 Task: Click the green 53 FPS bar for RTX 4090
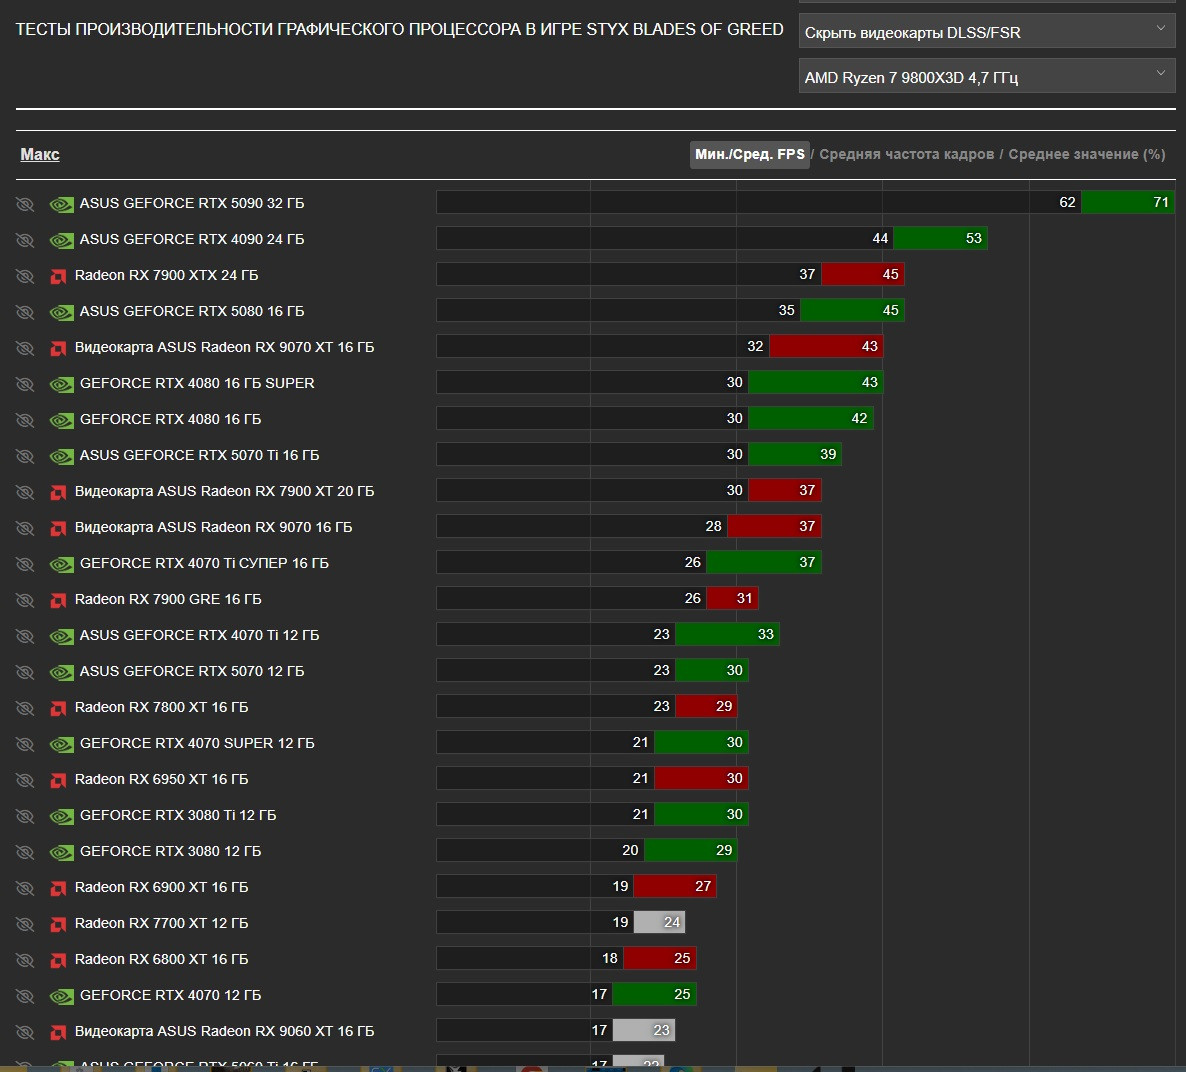click(x=939, y=238)
